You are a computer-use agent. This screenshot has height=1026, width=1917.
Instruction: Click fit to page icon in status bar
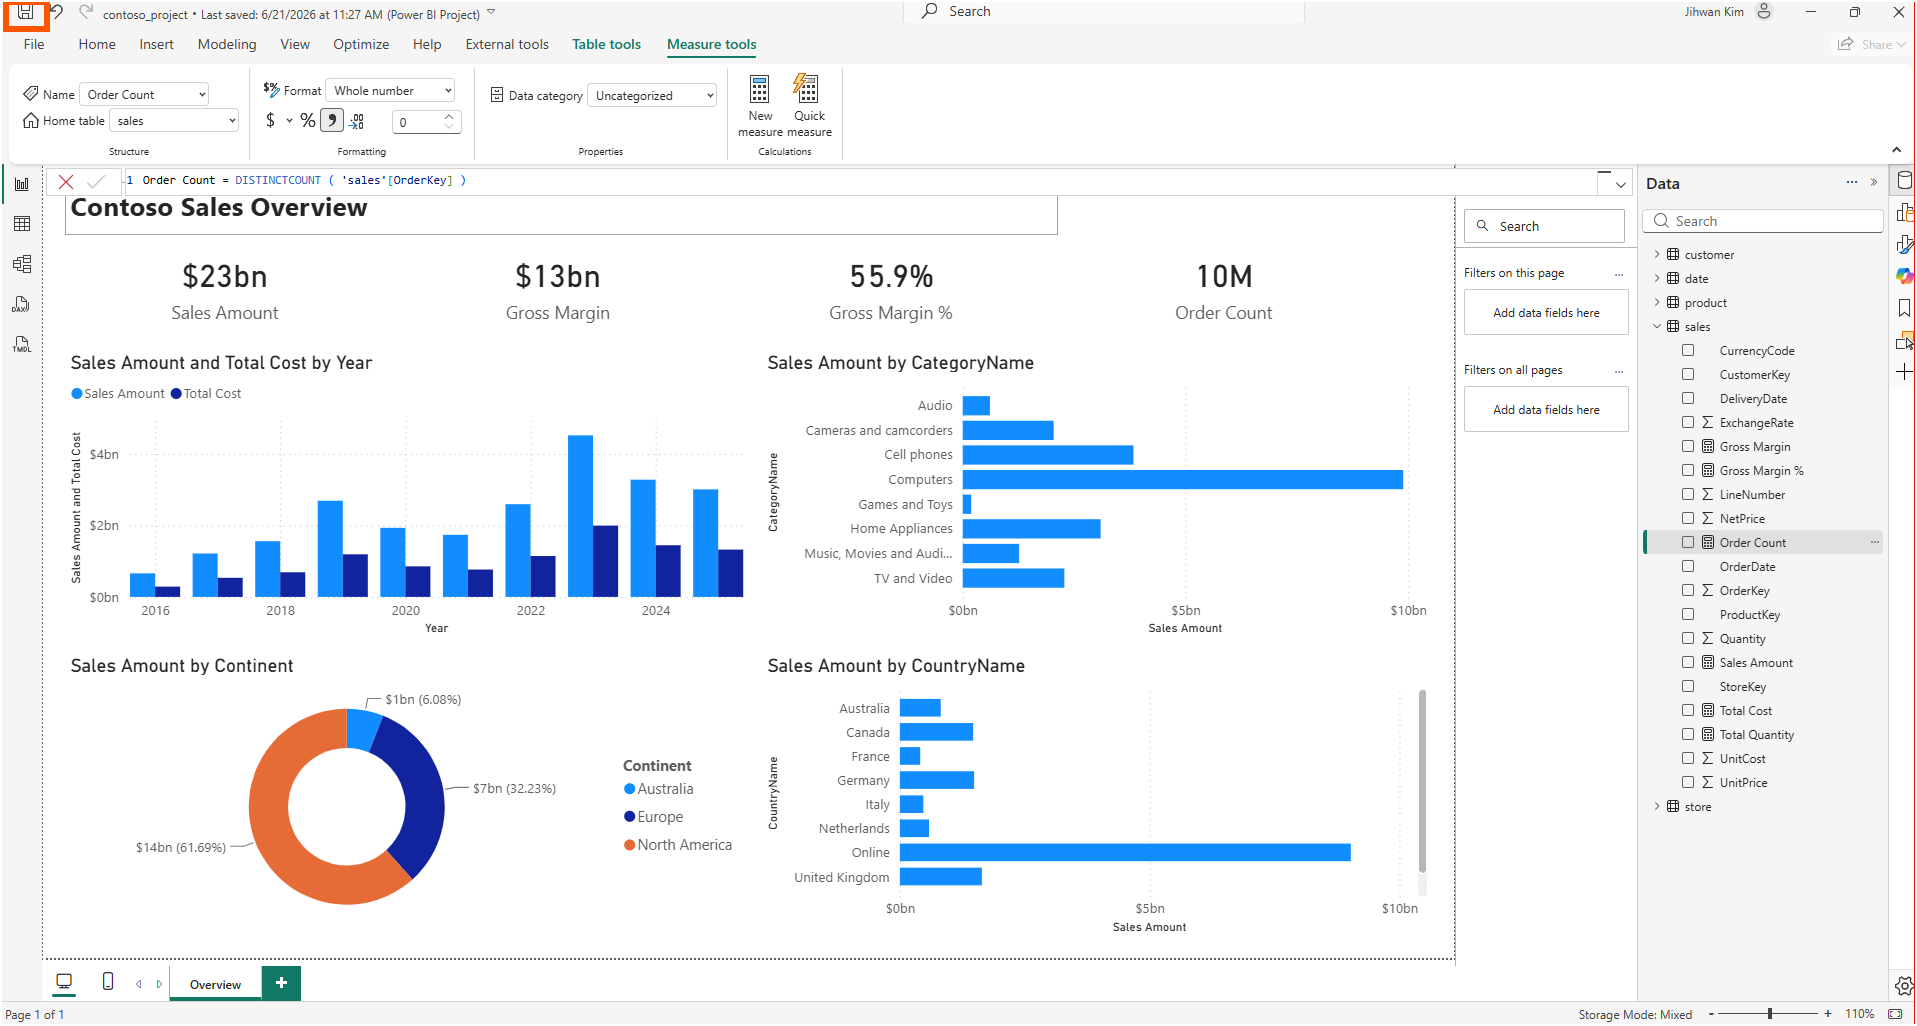1895,1014
